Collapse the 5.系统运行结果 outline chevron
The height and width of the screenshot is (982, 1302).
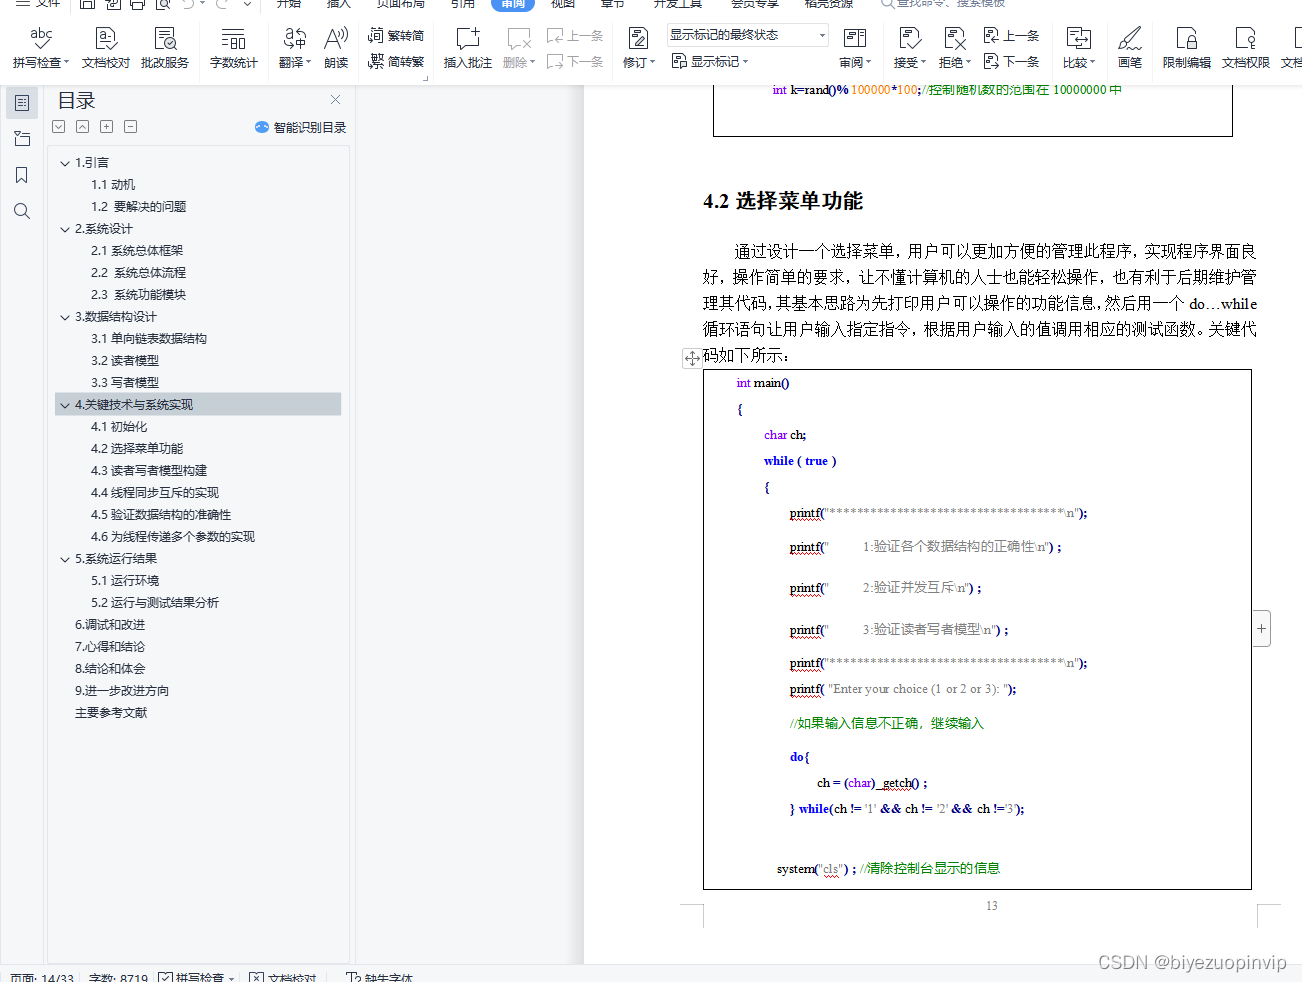click(x=65, y=559)
